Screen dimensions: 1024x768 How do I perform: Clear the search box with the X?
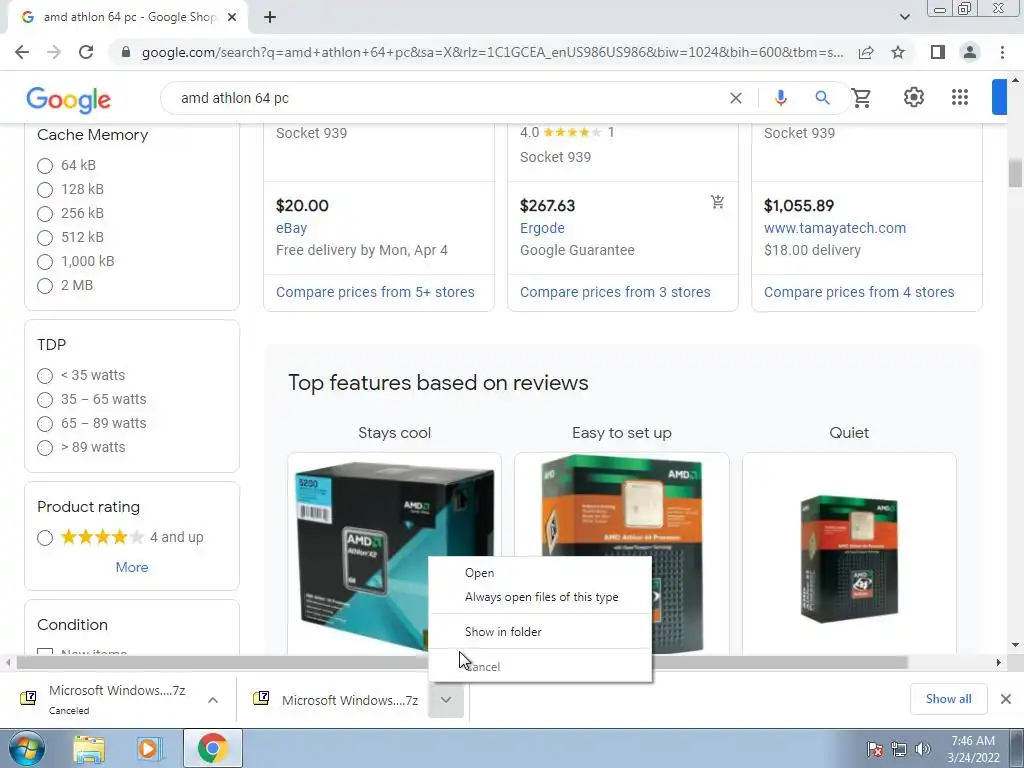pos(736,98)
